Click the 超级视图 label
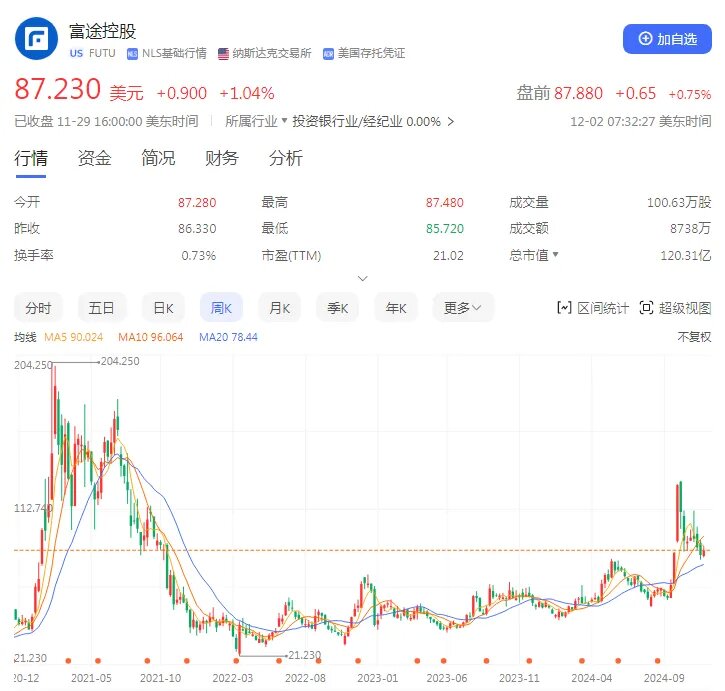Image resolution: width=725 pixels, height=691 pixels. click(685, 308)
